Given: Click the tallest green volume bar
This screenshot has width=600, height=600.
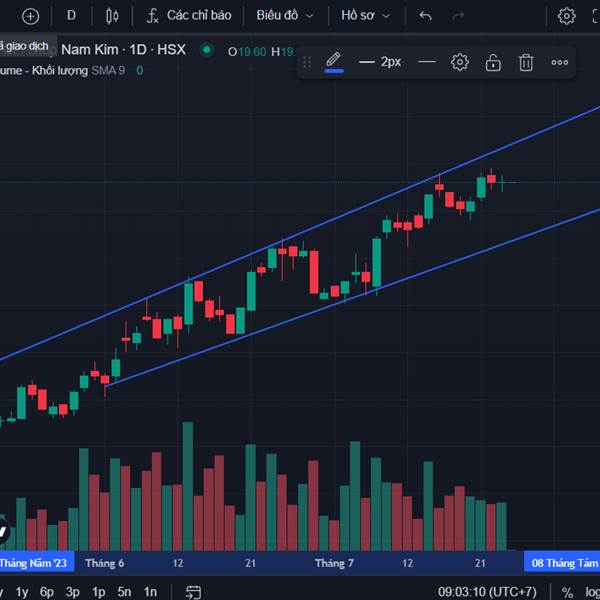Looking at the screenshot, I should pos(188,486).
